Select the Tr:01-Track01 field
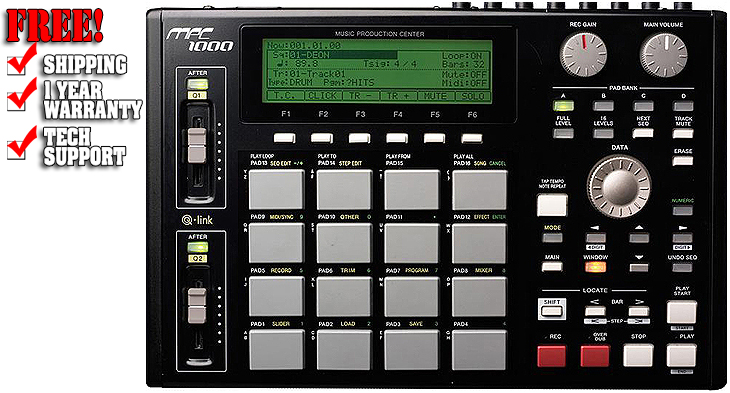730x393 pixels. (309, 74)
